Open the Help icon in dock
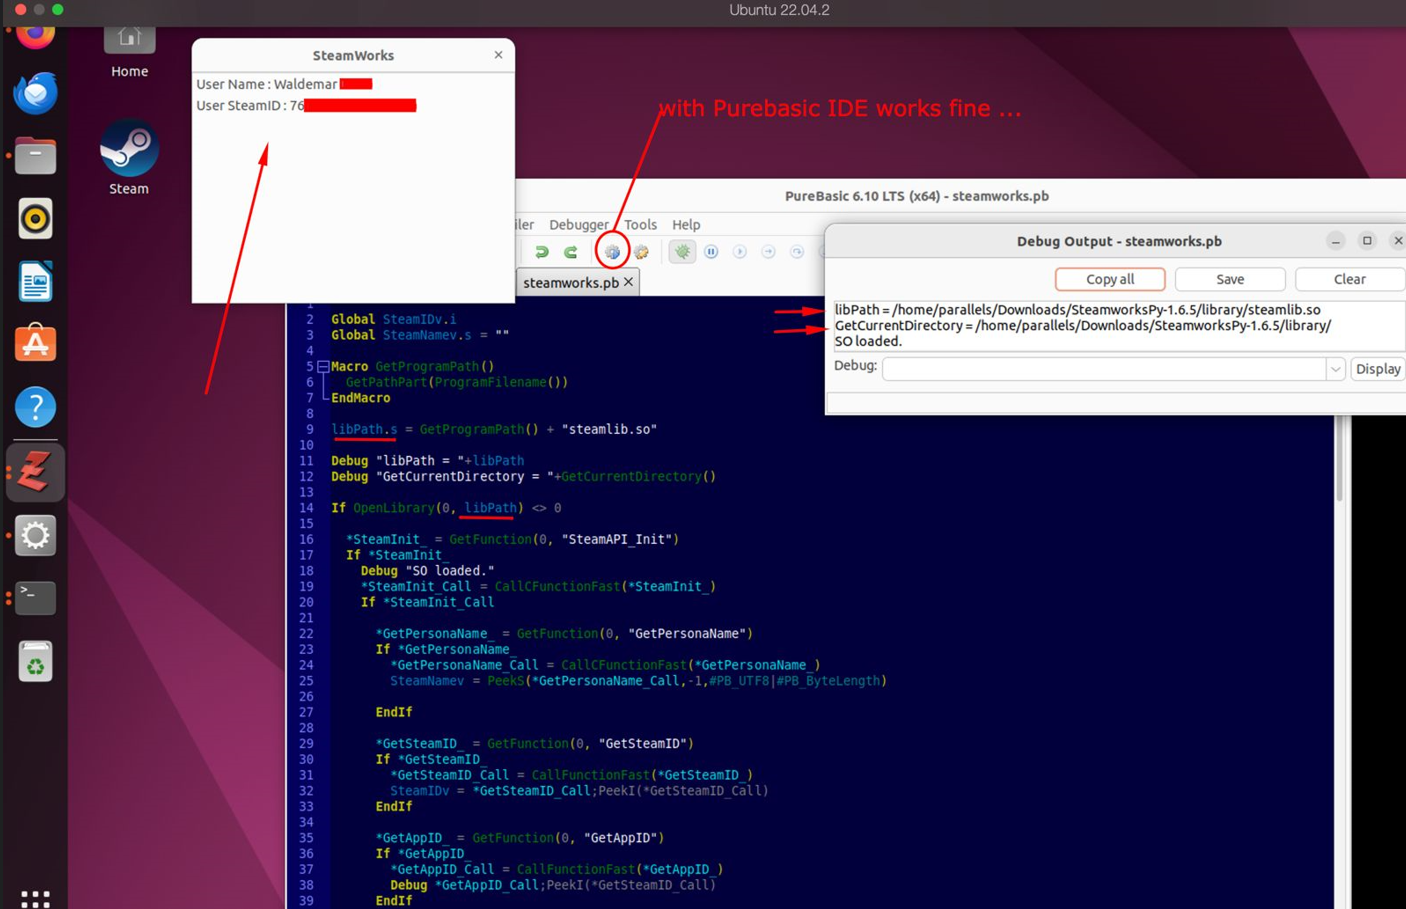Viewport: 1406px width, 909px height. pyautogui.click(x=35, y=407)
